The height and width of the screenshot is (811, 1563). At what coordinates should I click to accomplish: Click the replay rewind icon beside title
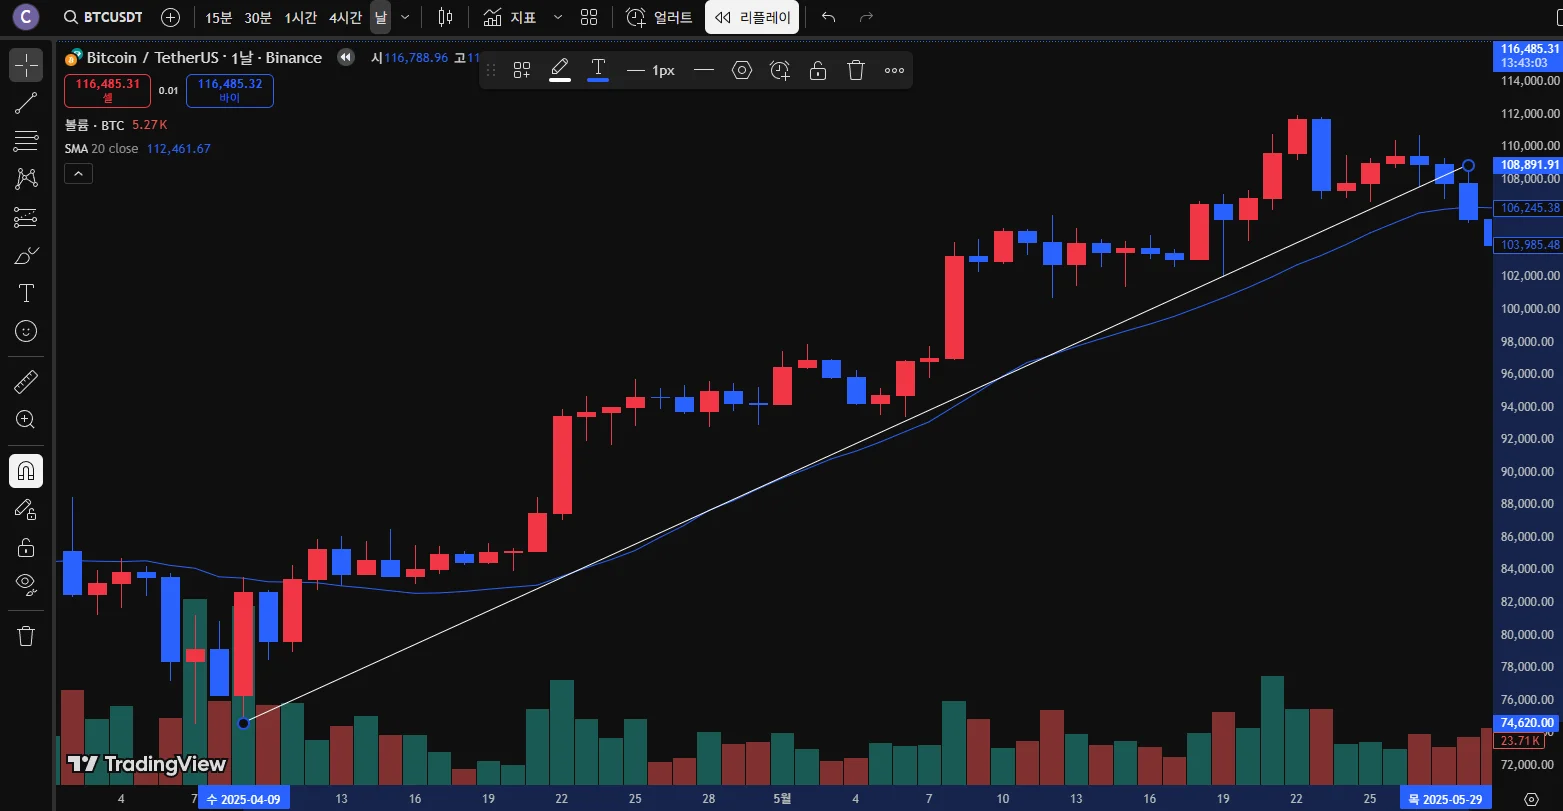(x=346, y=57)
